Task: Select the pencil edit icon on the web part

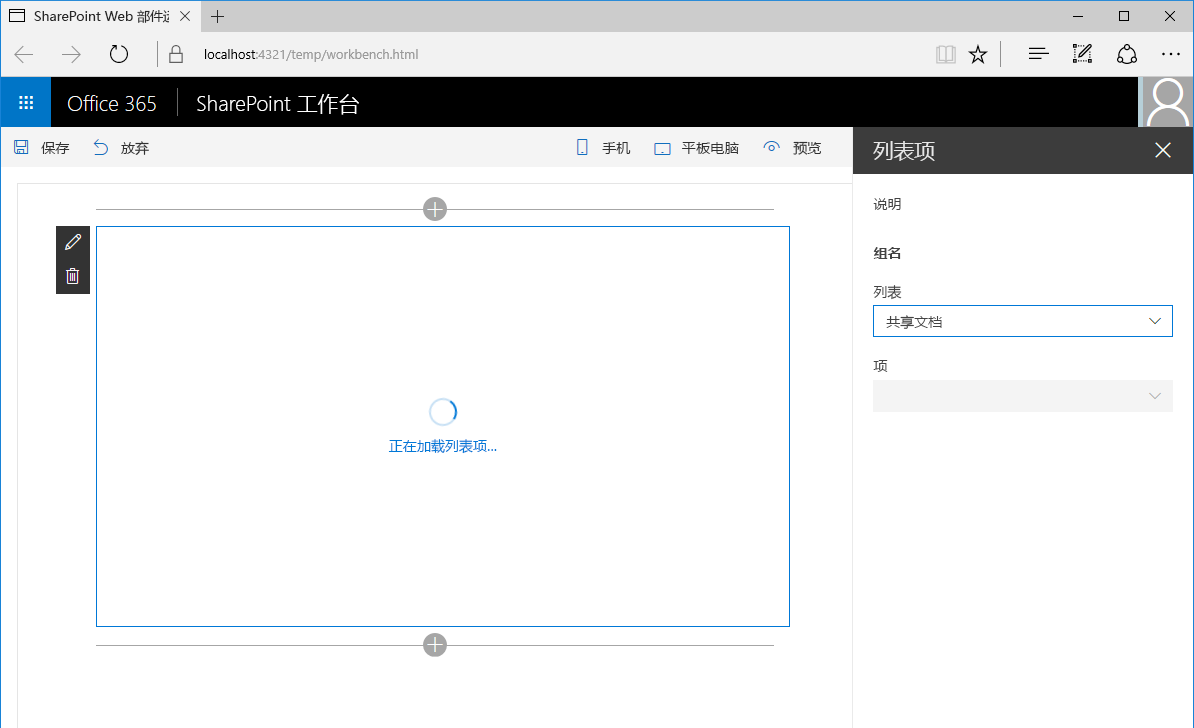Action: (x=72, y=241)
